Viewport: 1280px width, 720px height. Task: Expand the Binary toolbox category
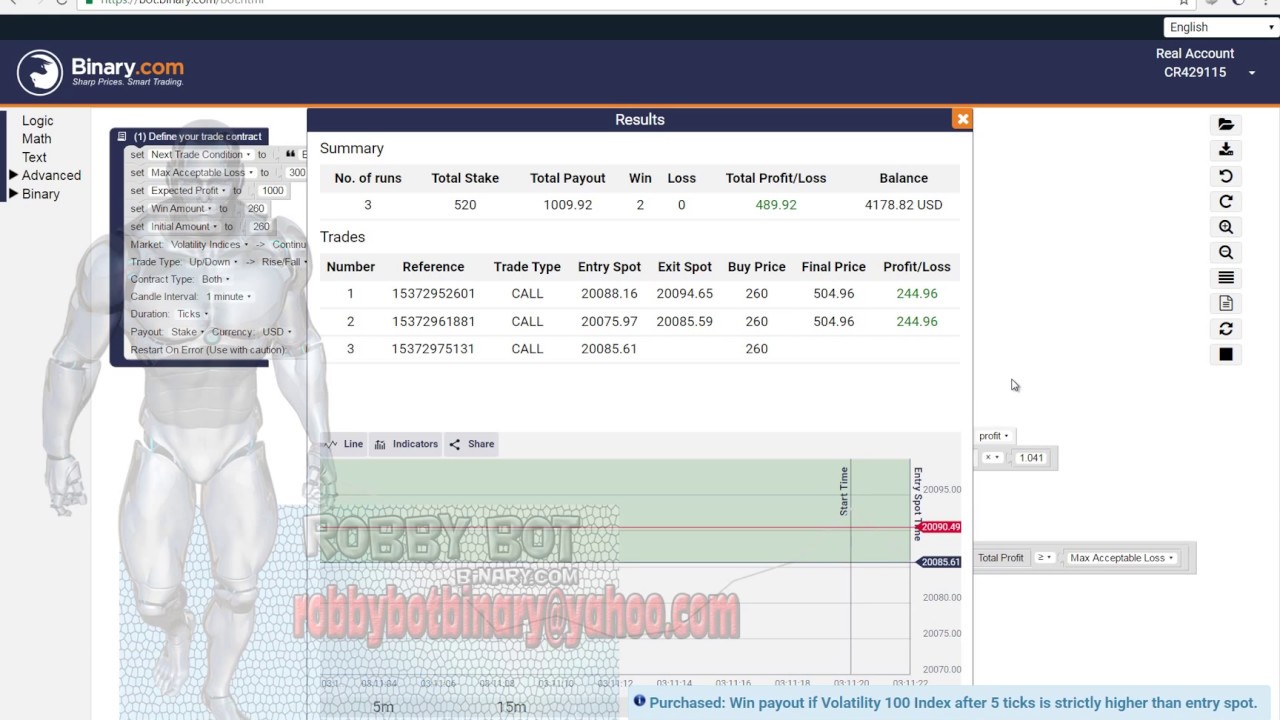[x=34, y=194]
